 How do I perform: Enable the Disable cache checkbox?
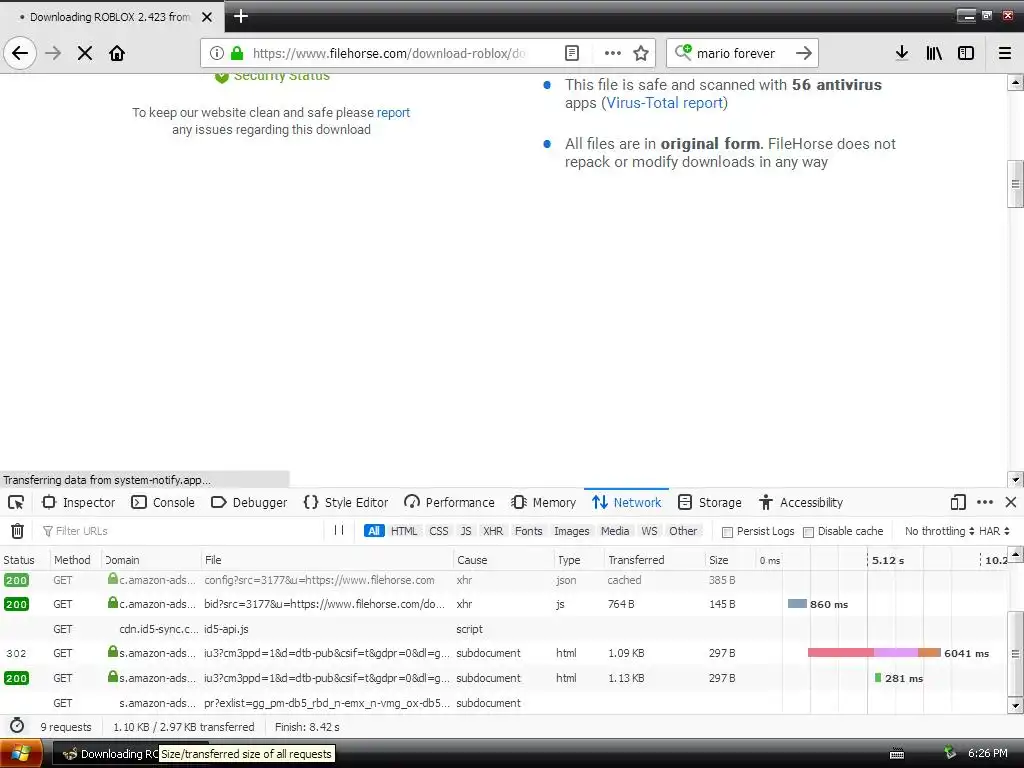click(808, 532)
